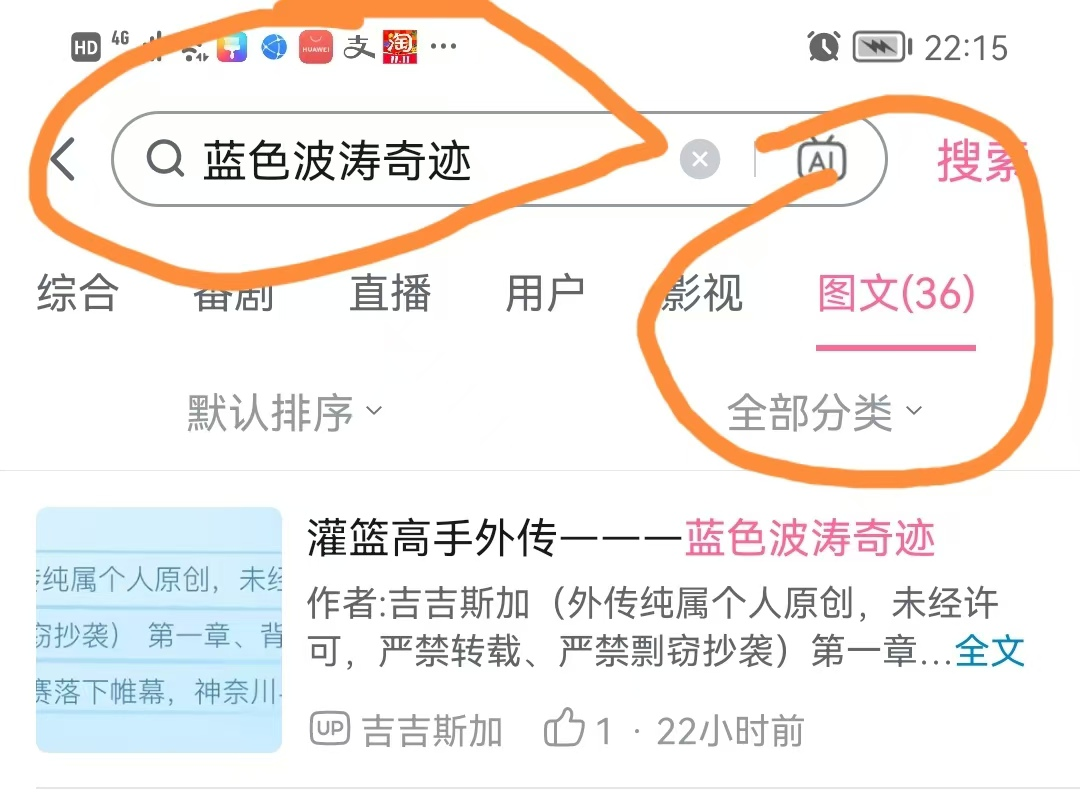
Task: Tap the Huawei AppGallery notification icon
Action: click(x=315, y=48)
